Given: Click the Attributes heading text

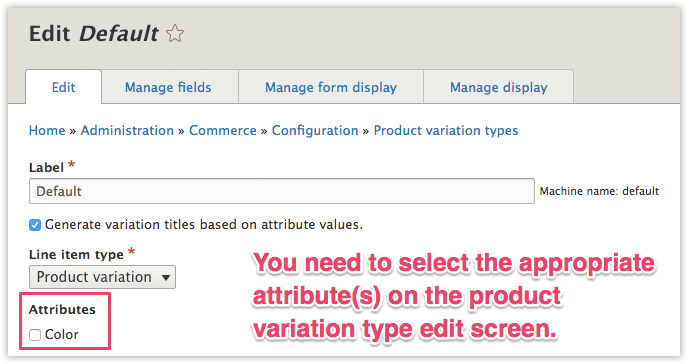Looking at the screenshot, I should [x=62, y=309].
